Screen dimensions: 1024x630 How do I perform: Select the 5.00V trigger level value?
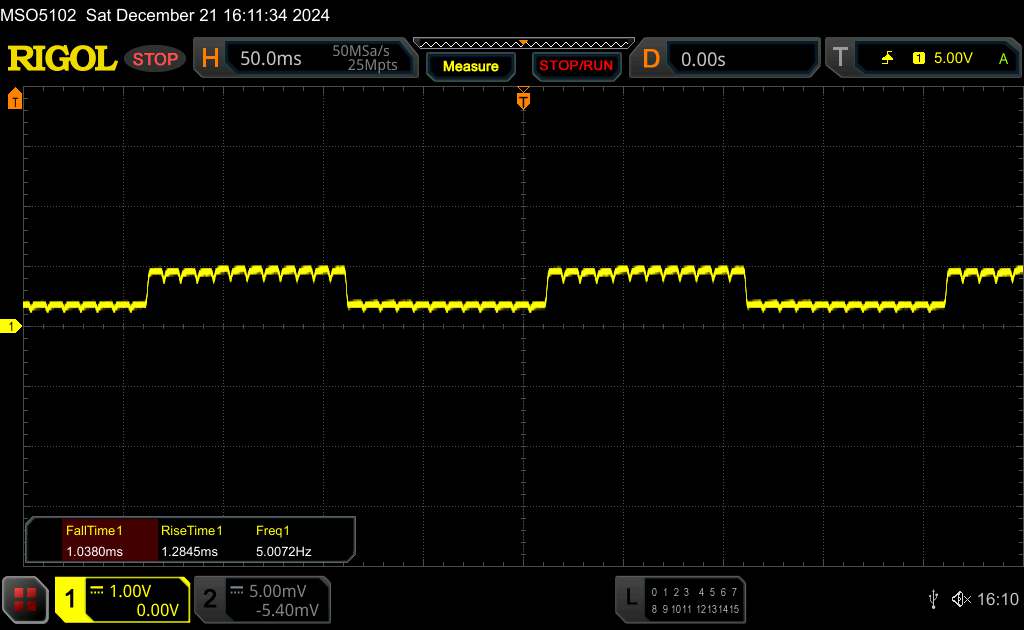953,58
